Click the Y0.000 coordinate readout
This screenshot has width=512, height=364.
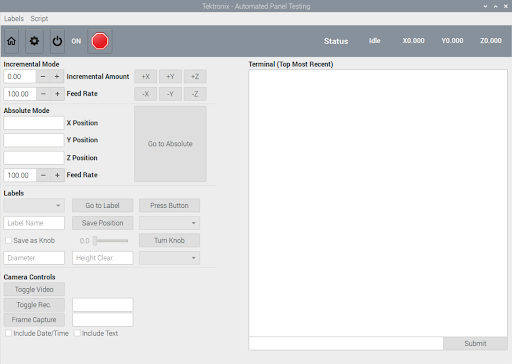click(452, 41)
